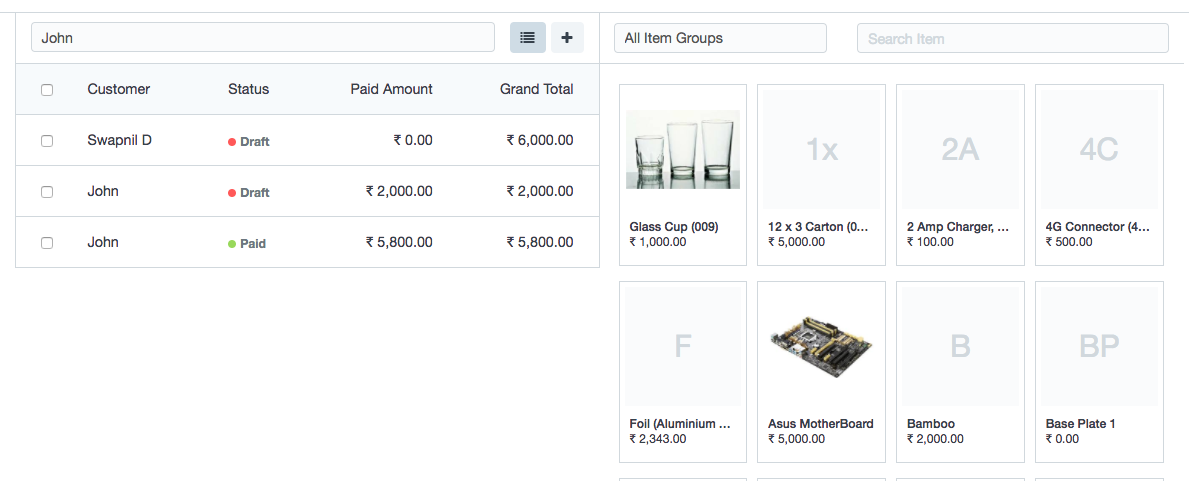Image resolution: width=1189 pixels, height=481 pixels.
Task: Tick the checkbox for John's Paid invoice
Action: pos(47,243)
